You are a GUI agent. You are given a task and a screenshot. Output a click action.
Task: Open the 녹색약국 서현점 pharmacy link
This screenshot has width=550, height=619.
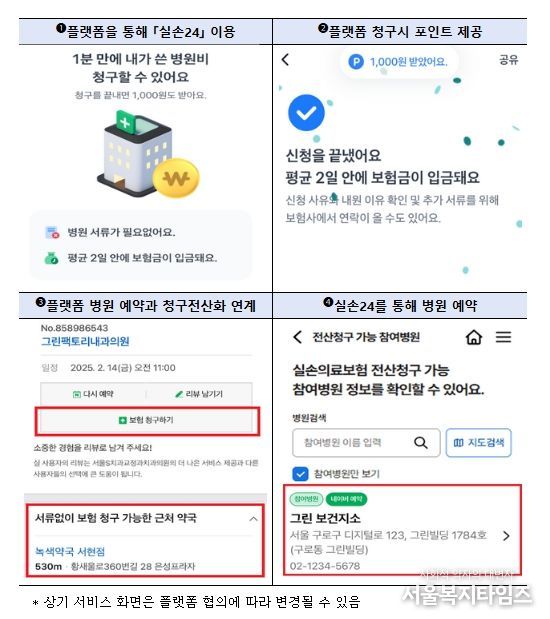point(70,551)
